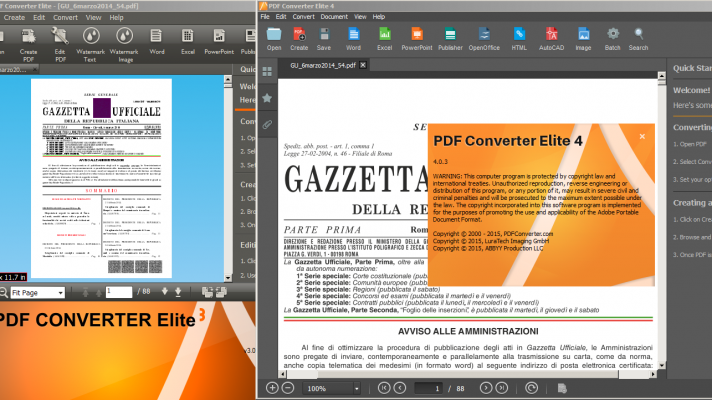Click page number field in Elite 3
The width and height of the screenshot is (712, 400).
coord(119,292)
